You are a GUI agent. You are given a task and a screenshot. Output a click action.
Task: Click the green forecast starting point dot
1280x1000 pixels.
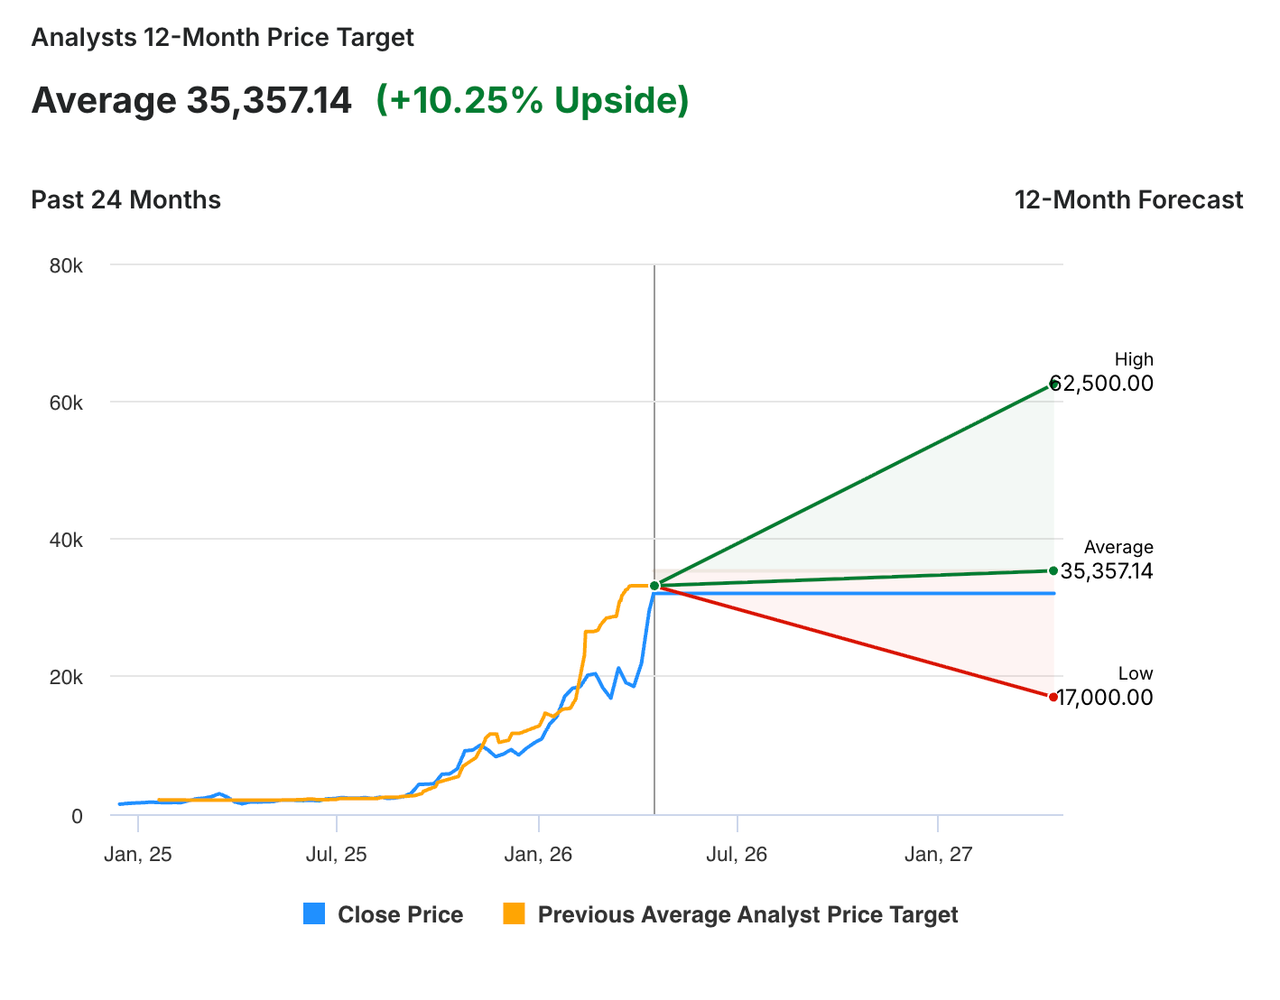654,586
